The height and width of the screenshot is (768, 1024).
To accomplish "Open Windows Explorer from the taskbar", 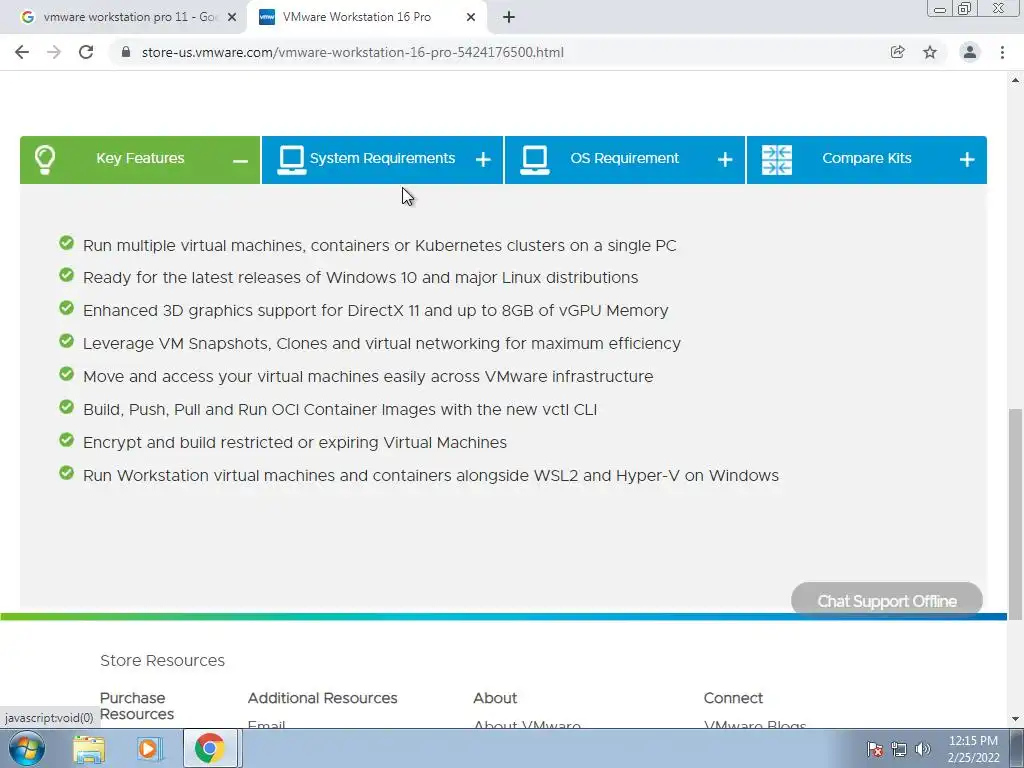I will [x=89, y=749].
